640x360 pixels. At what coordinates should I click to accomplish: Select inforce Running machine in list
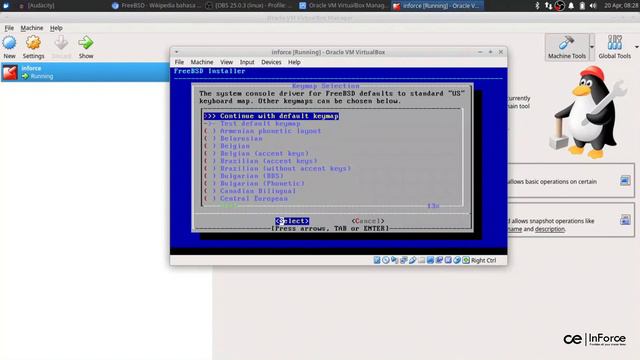tap(85, 72)
